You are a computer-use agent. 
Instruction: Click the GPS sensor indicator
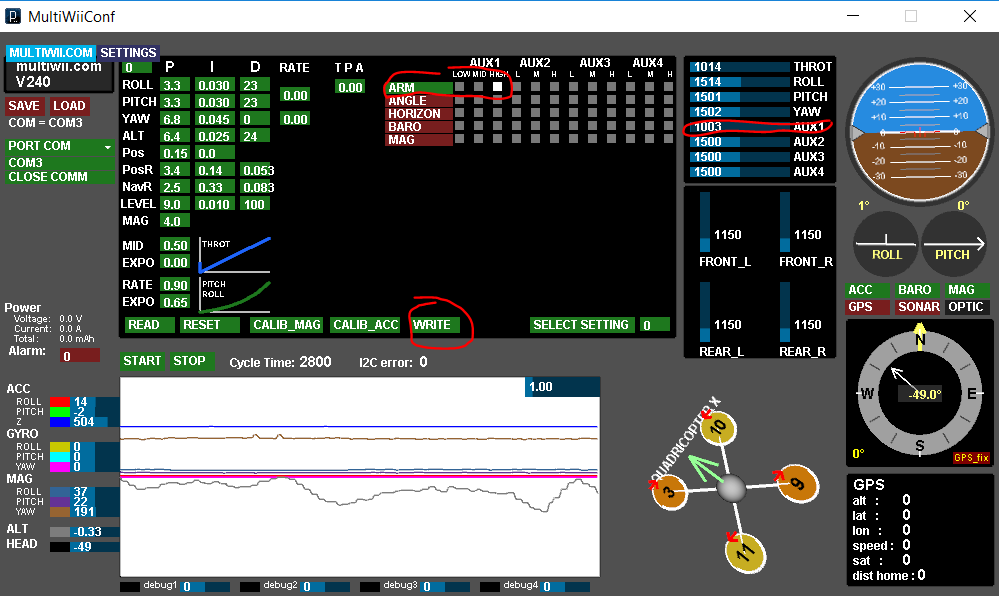pyautogui.click(x=867, y=307)
